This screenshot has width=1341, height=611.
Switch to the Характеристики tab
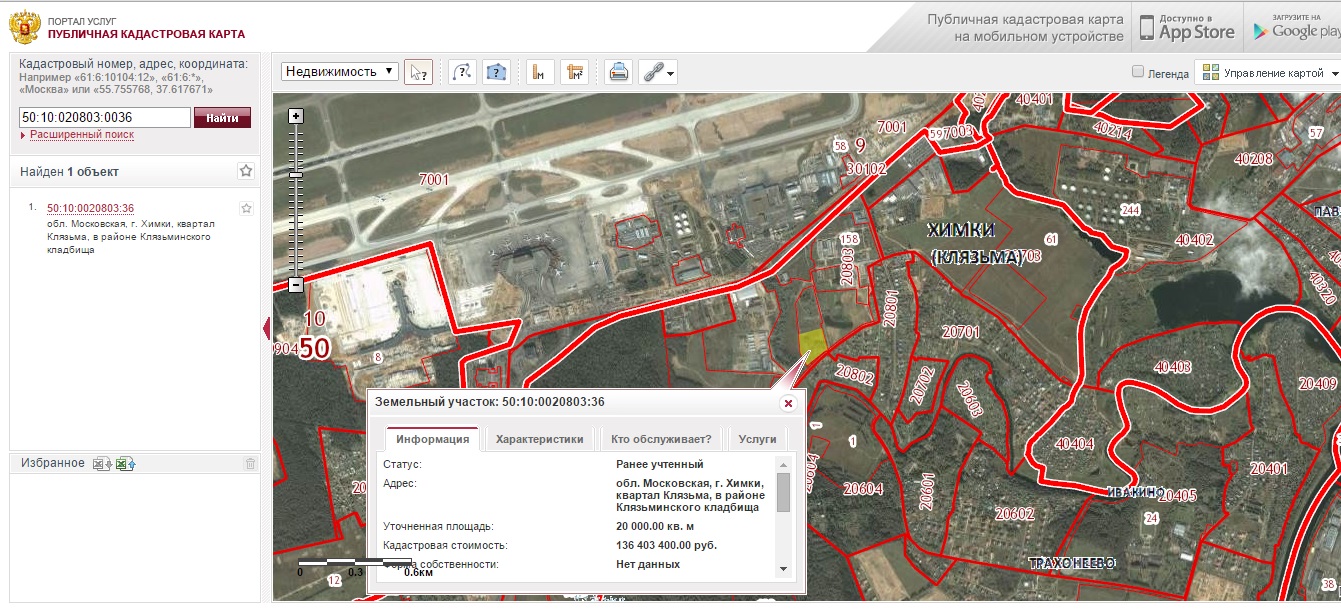pyautogui.click(x=539, y=439)
